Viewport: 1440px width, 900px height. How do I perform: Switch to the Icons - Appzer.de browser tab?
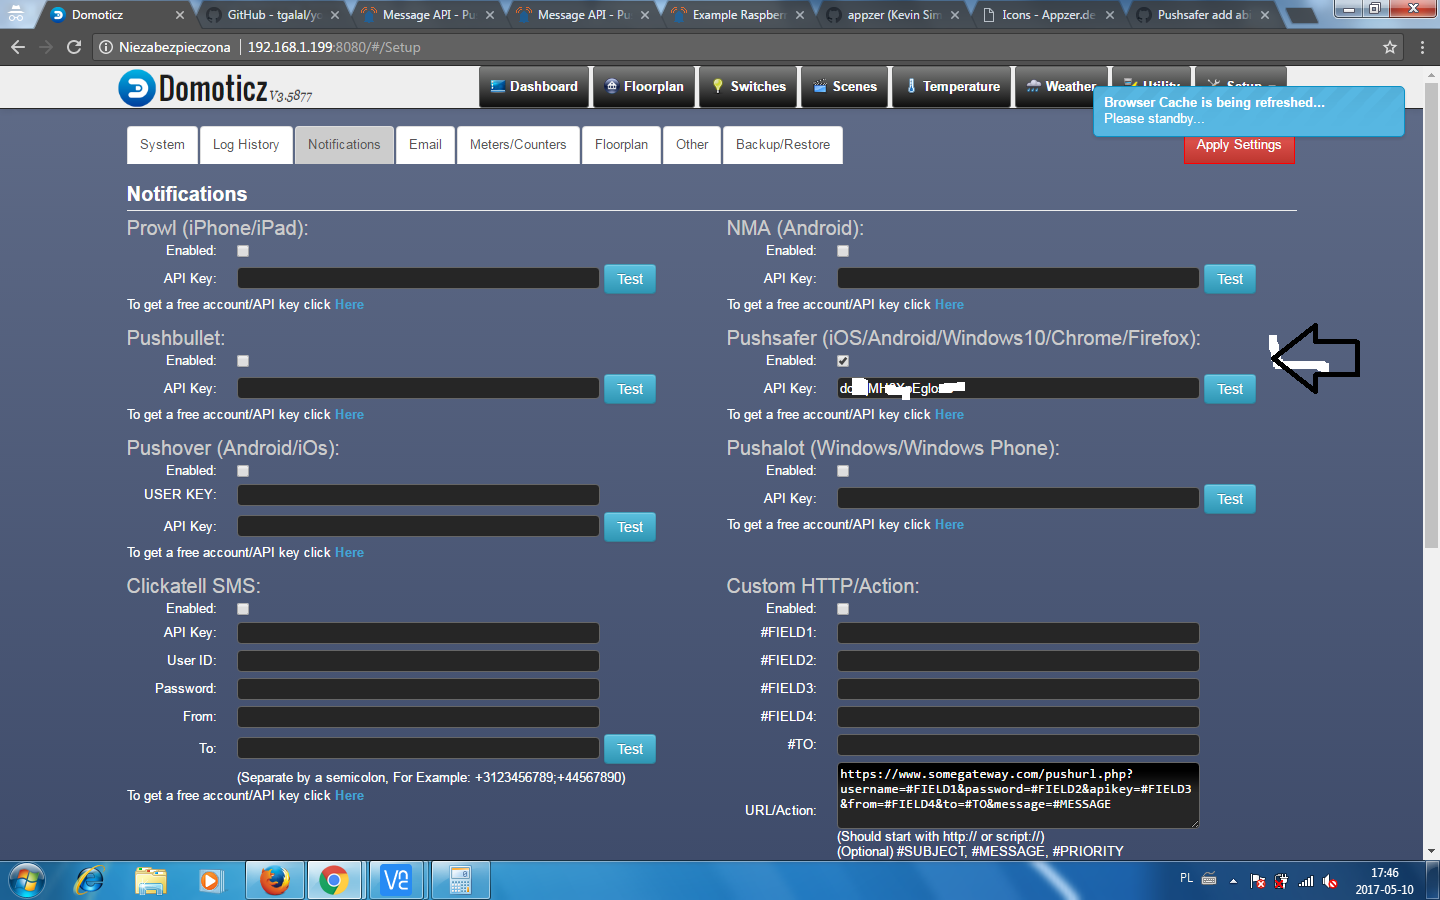[x=1048, y=15]
